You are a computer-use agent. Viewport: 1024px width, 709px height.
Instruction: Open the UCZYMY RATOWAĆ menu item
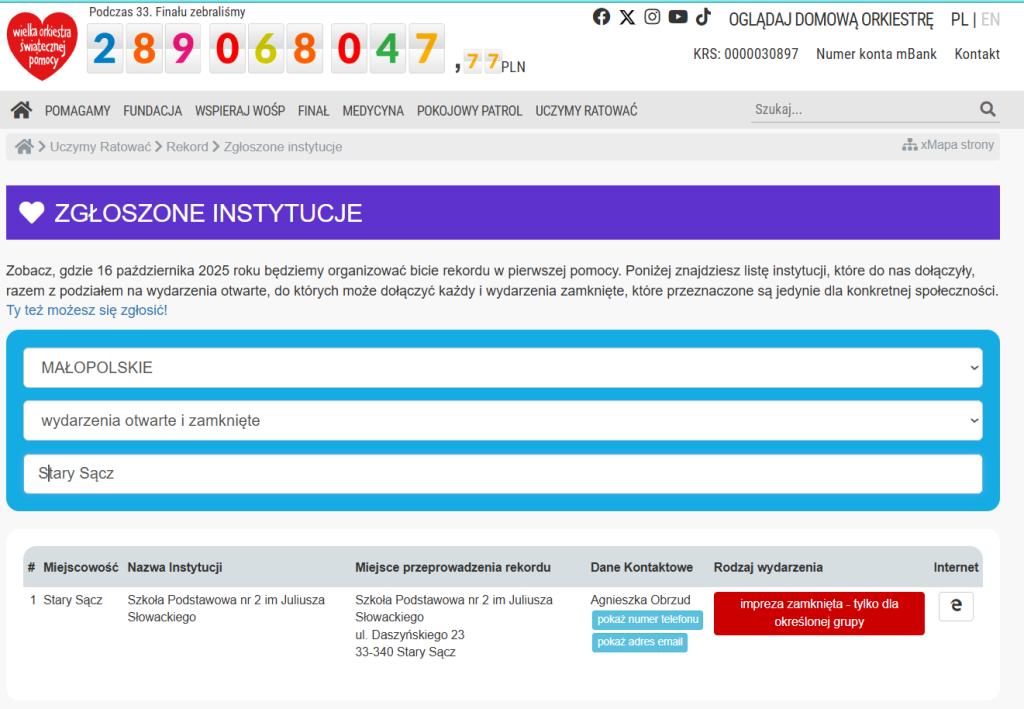(x=586, y=111)
